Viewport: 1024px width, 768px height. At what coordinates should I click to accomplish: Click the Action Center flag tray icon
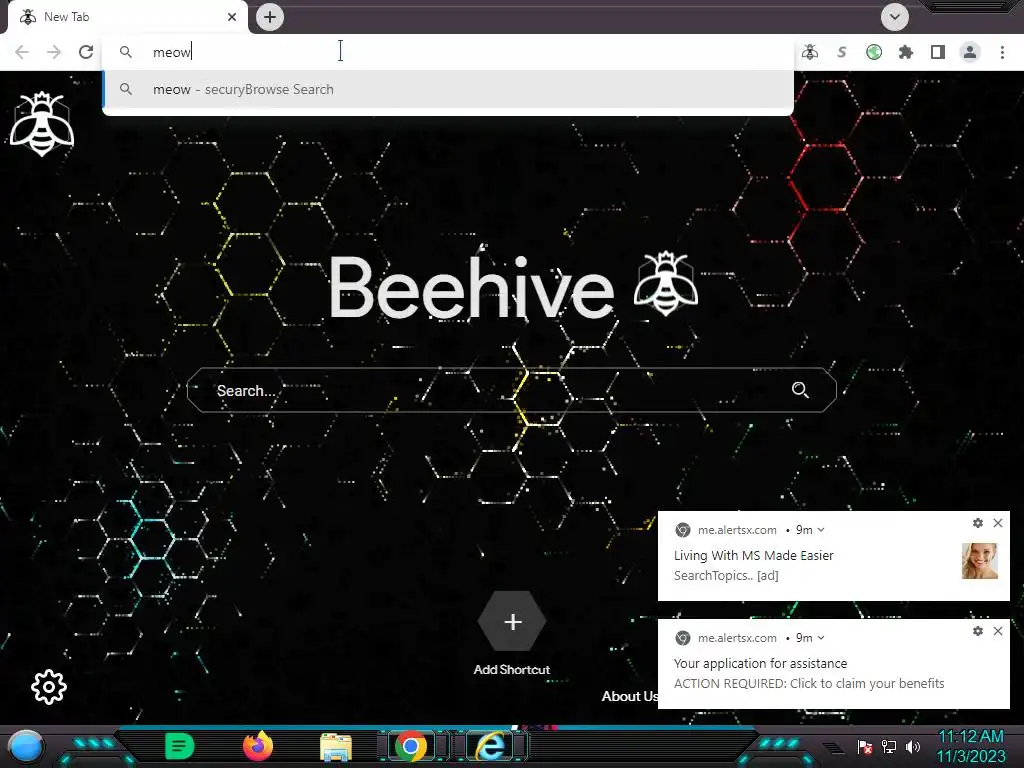click(865, 746)
